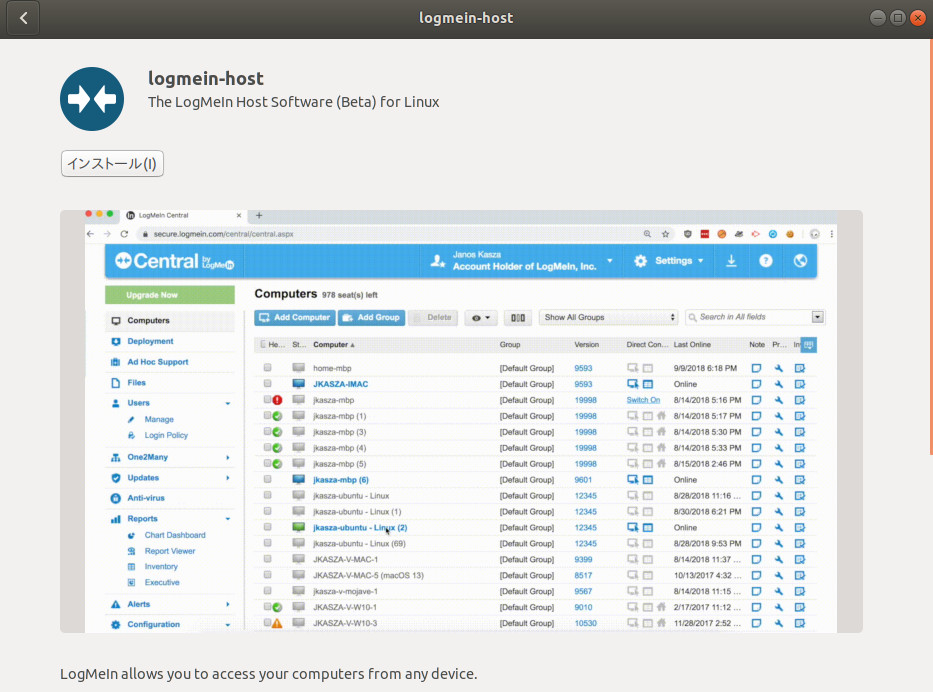This screenshot has height=692, width=933.
Task: Open the Show All Groups dropdown
Action: (607, 317)
